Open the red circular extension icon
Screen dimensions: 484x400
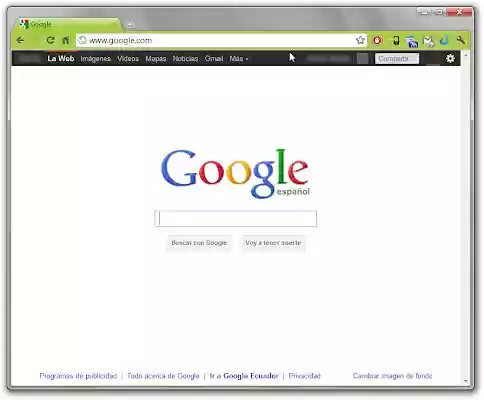coord(377,40)
